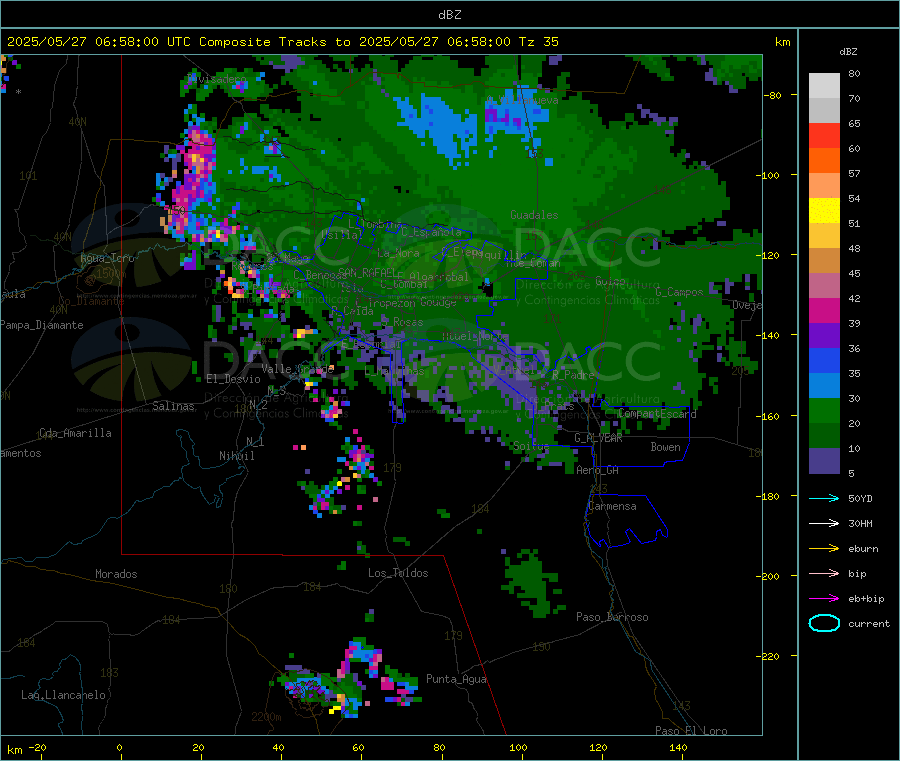Click the Lag.Llancanelo lake label
900x761 pixels.
click(x=64, y=696)
